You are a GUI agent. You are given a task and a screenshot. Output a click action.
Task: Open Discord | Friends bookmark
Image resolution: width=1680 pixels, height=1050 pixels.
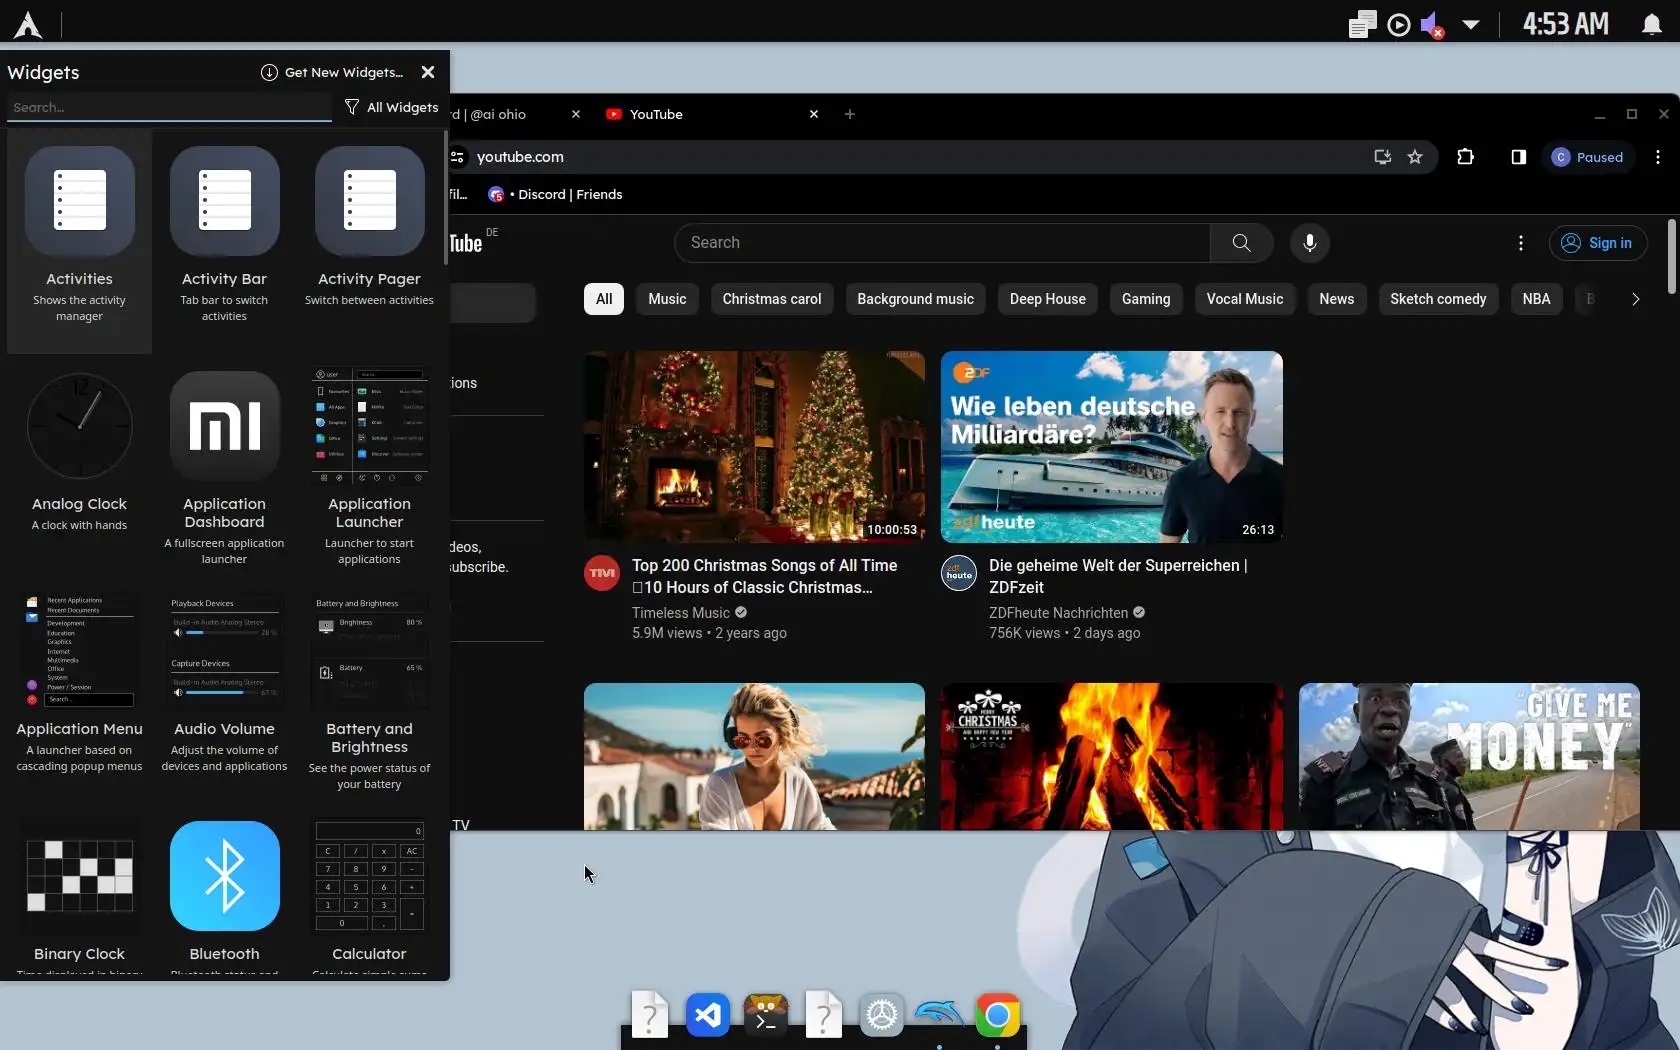click(556, 194)
